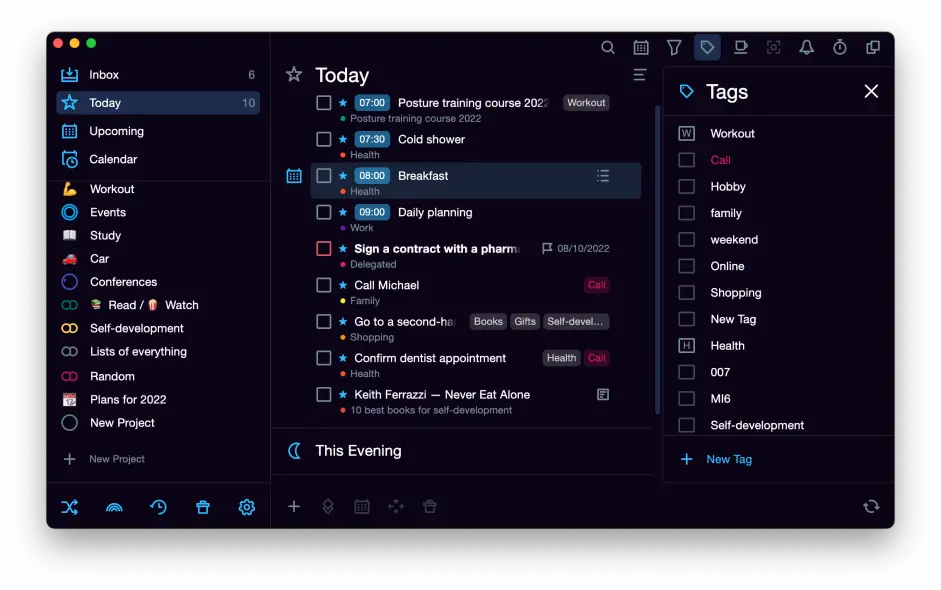Image resolution: width=941 pixels, height=590 pixels.
Task: Click the shuffle icon in bottom sidebar
Action: [69, 507]
